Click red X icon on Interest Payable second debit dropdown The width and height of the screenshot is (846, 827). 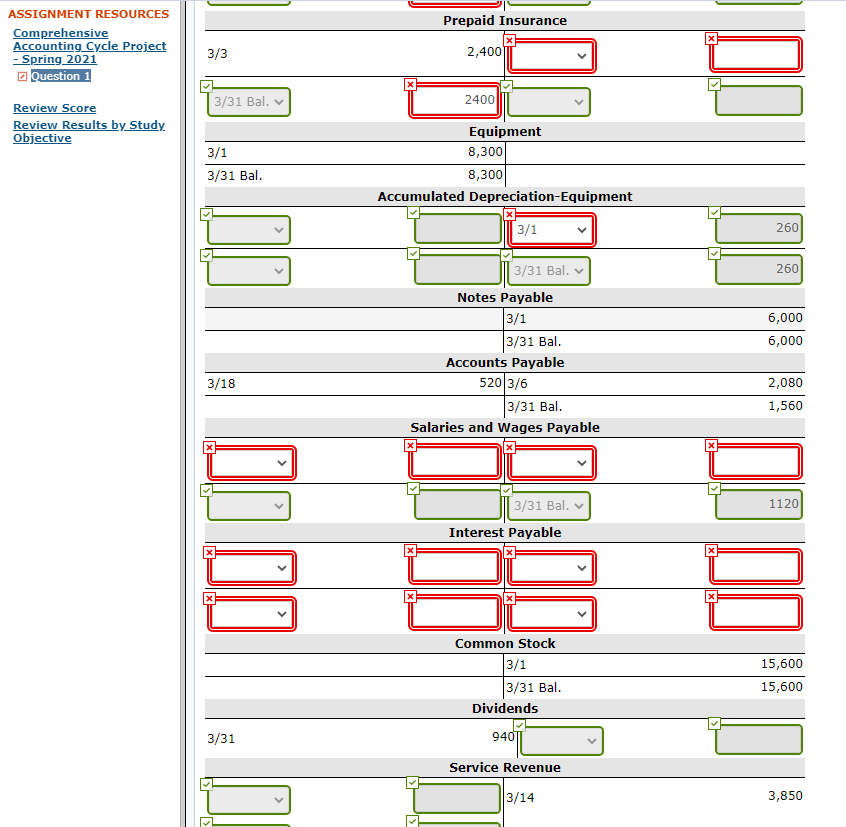[x=209, y=598]
